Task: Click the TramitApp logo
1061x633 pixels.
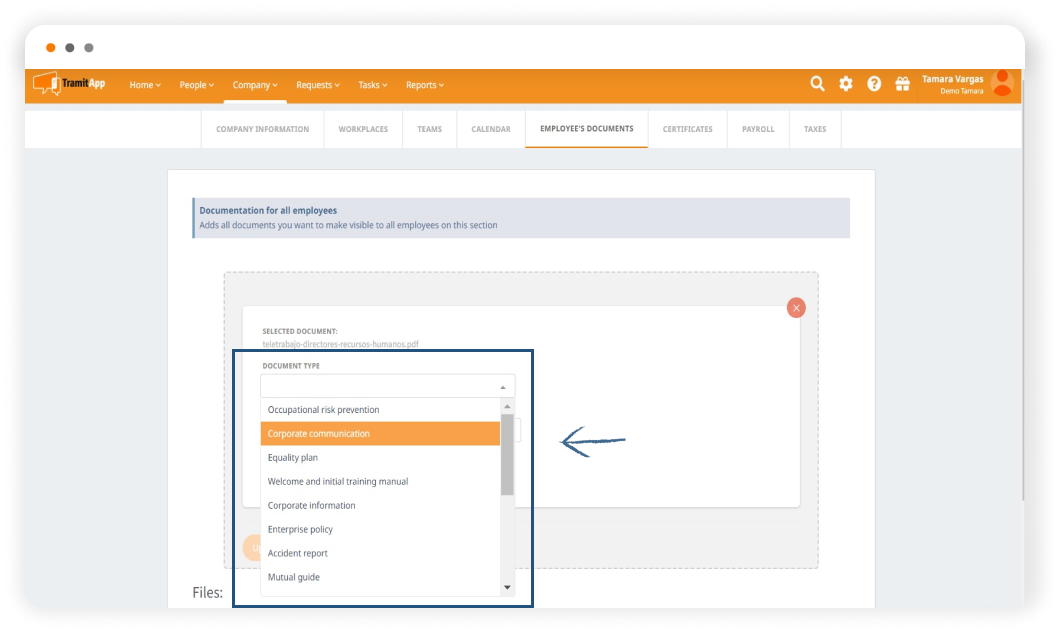Action: (69, 84)
